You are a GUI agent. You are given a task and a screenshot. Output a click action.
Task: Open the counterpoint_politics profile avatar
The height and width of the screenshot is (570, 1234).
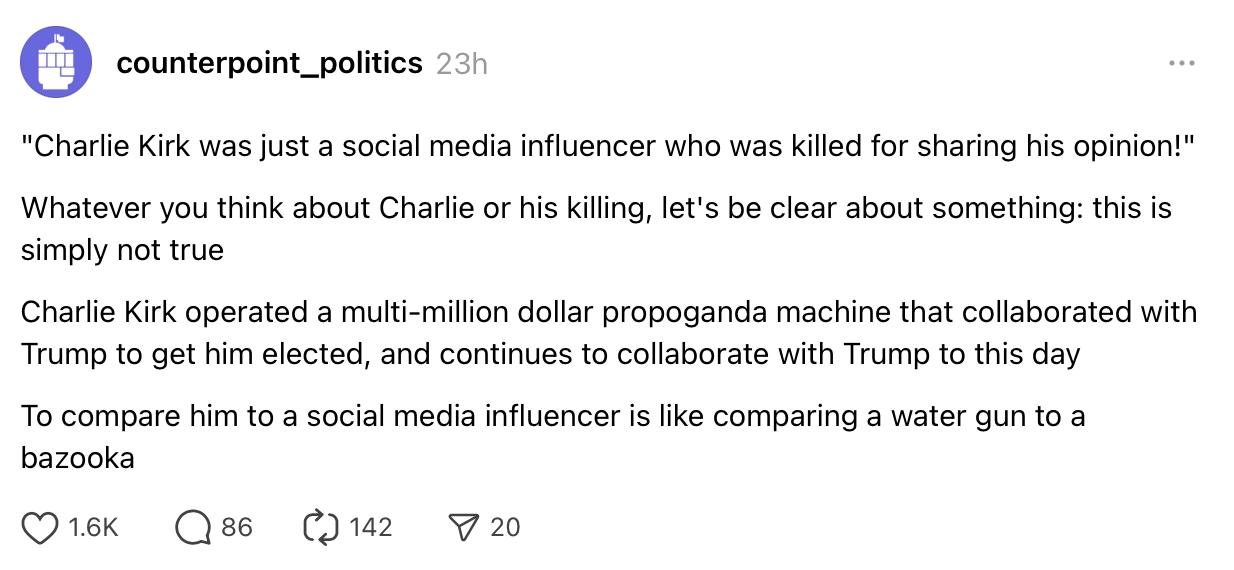pos(57,62)
